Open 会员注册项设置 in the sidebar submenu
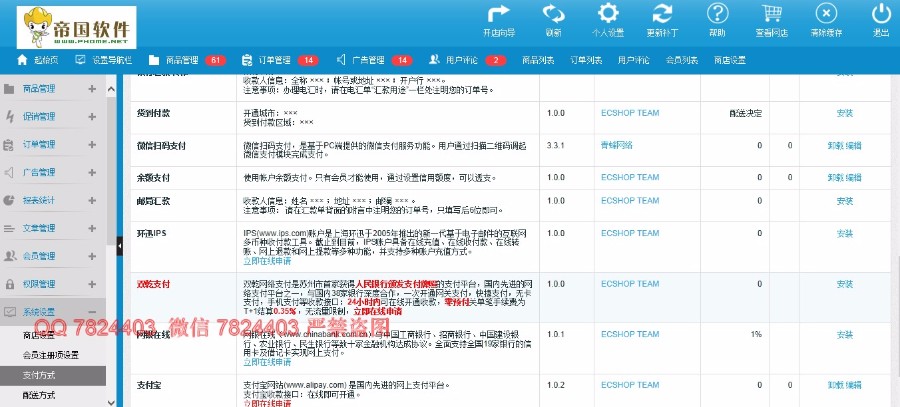Image resolution: width=900 pixels, height=407 pixels. pos(51,355)
